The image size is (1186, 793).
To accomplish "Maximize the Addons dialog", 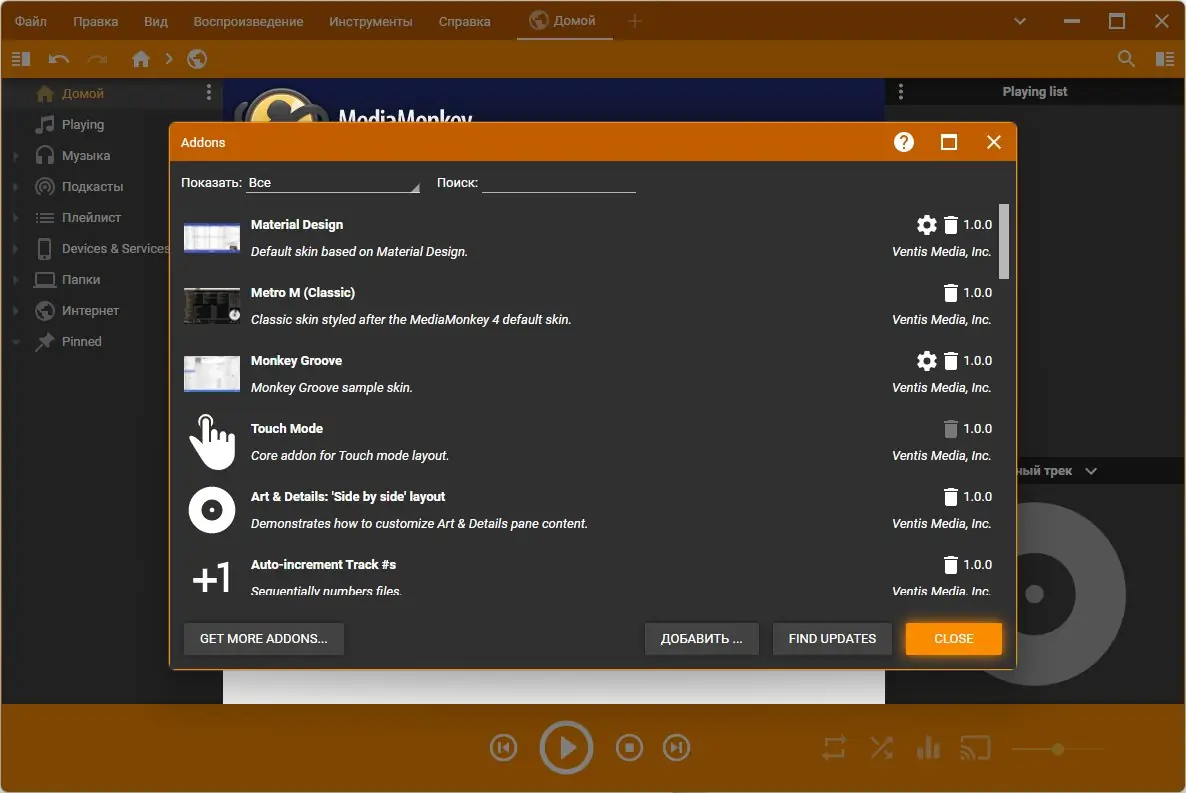I will pos(948,142).
